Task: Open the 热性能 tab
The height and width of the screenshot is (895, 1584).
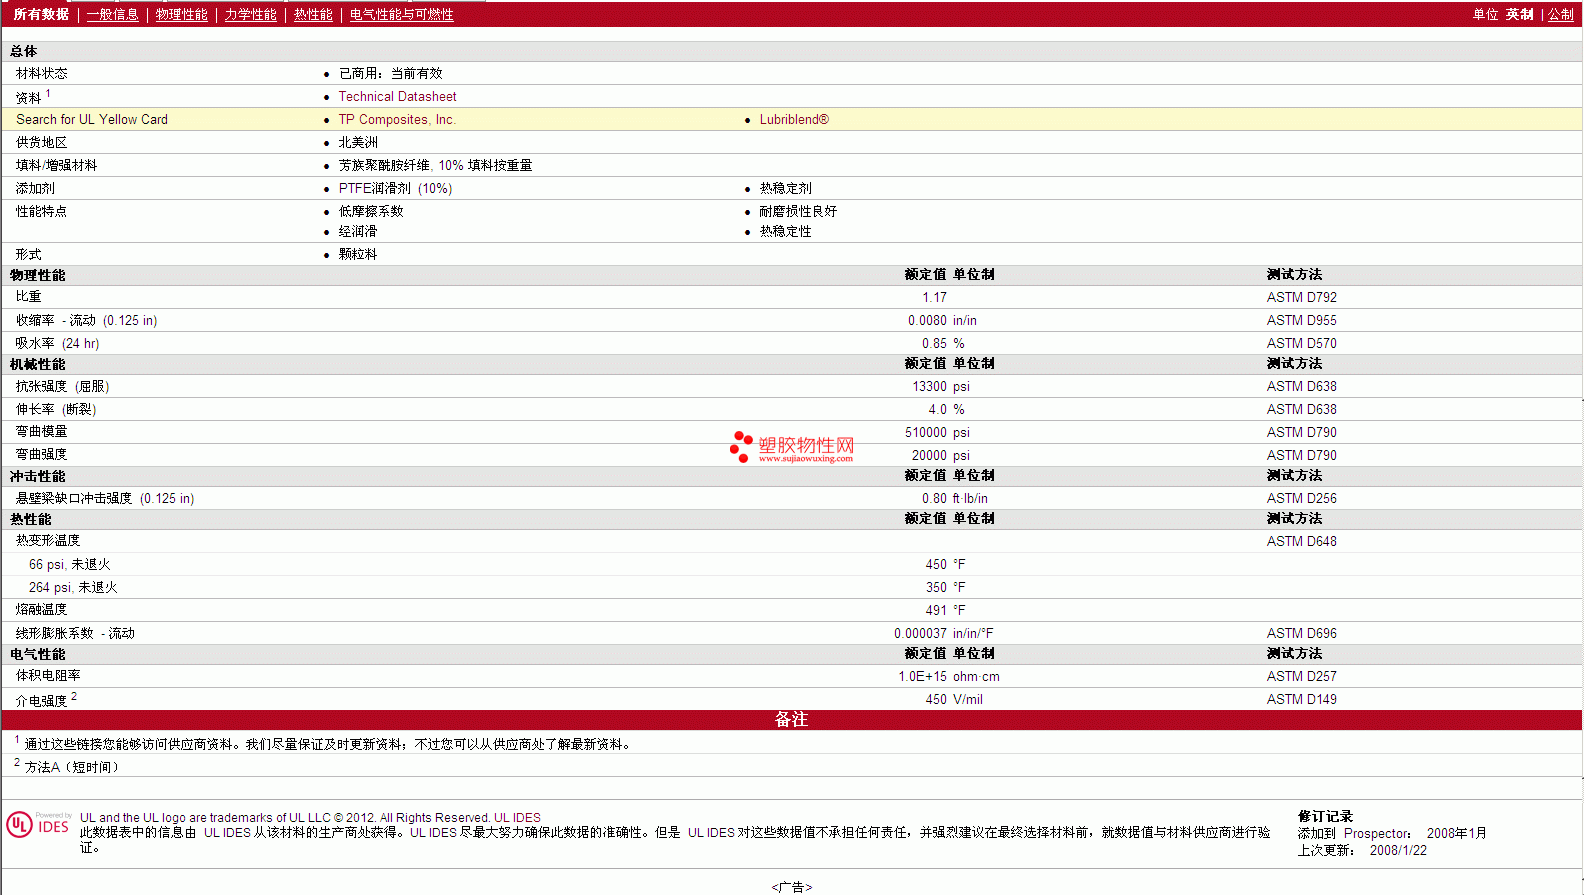Action: click(313, 15)
